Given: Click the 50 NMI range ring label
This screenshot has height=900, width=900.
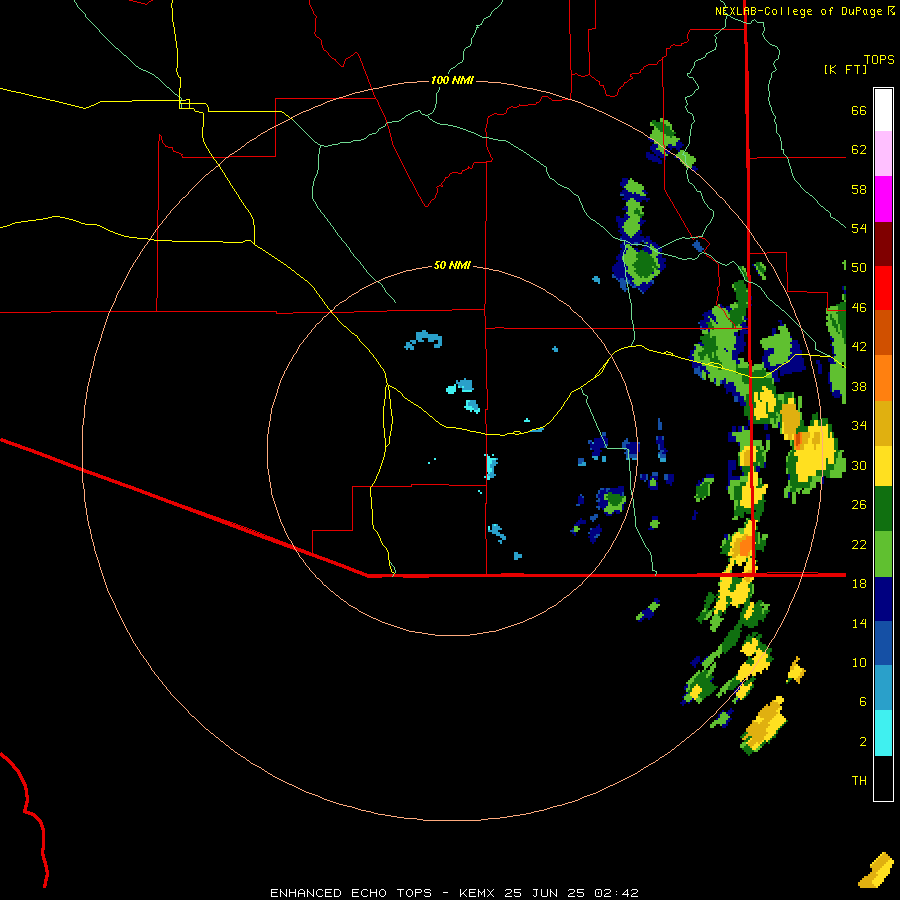Looking at the screenshot, I should click(452, 265).
